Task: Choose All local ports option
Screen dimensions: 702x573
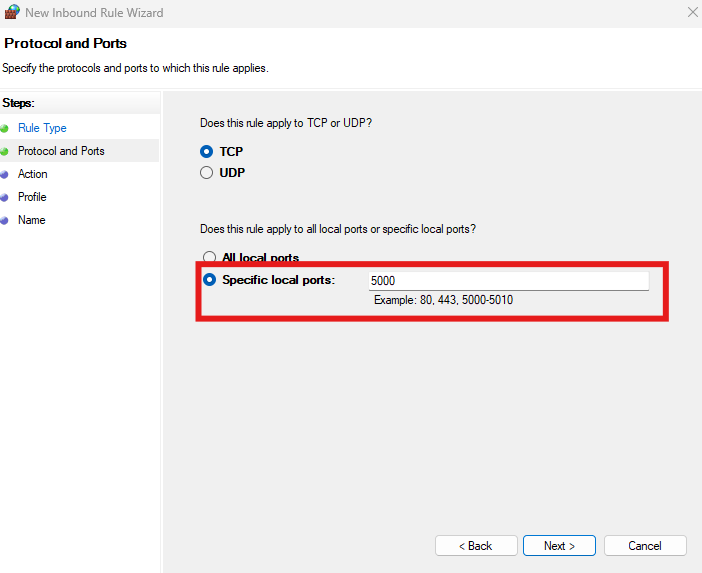Action: point(209,257)
